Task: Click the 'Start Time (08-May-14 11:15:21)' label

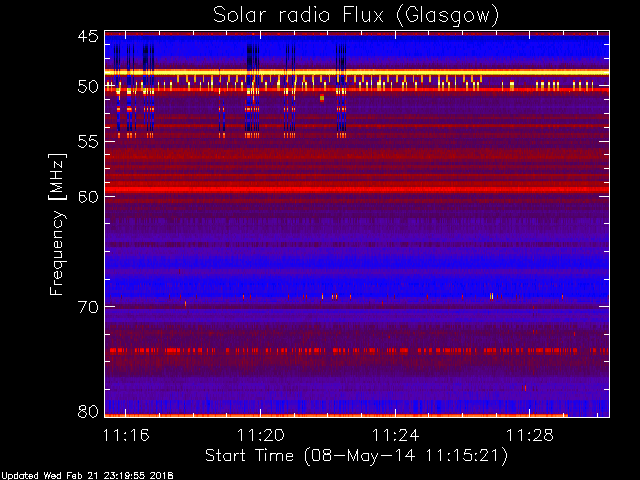Action: point(356,456)
